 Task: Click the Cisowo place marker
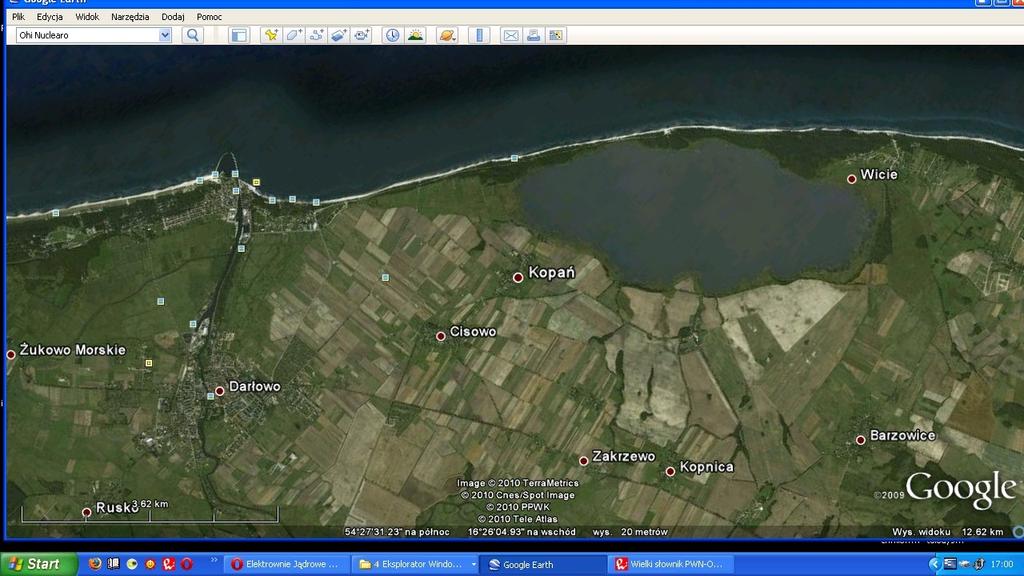tap(441, 336)
